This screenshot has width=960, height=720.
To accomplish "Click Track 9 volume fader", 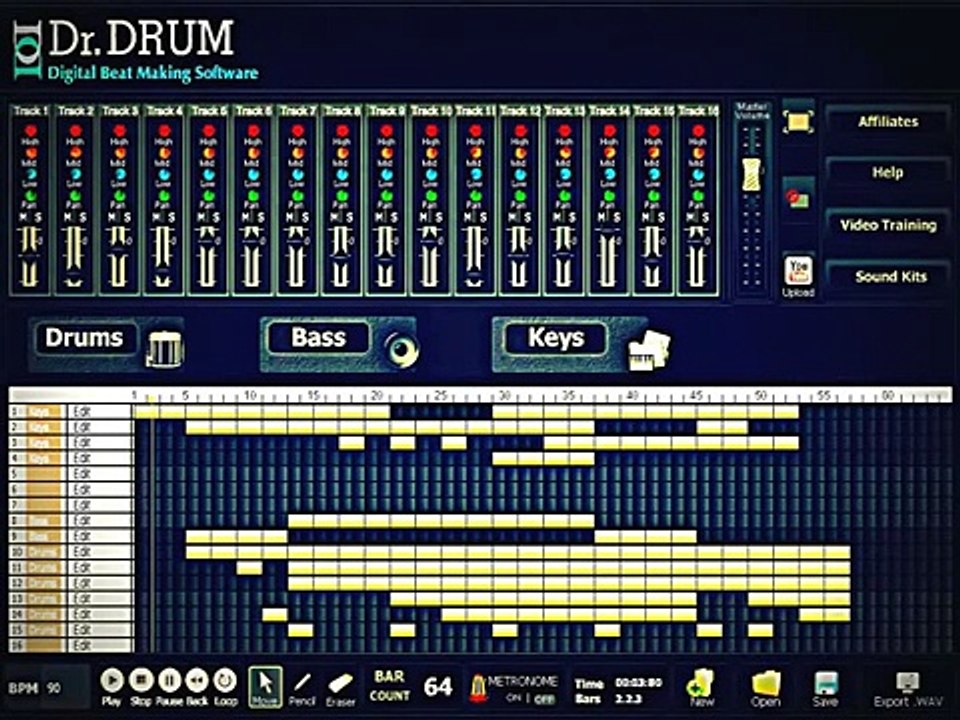I will click(x=386, y=255).
